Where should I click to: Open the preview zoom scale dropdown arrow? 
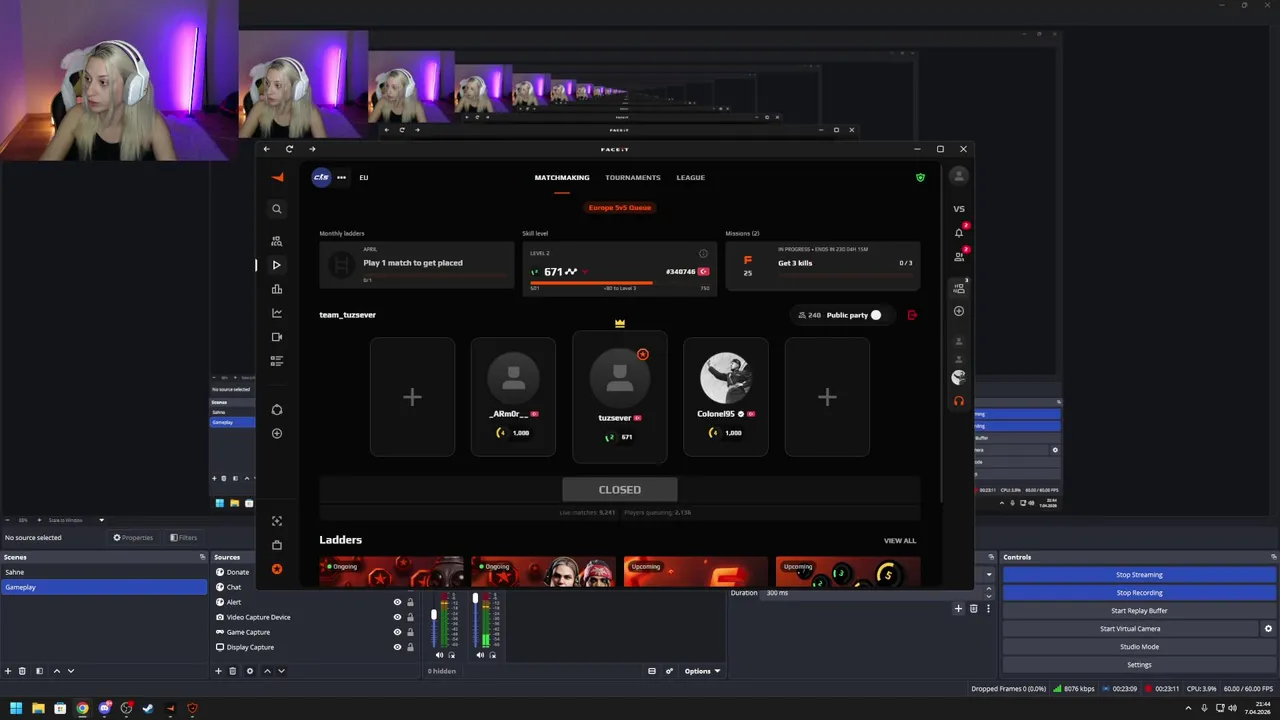click(101, 520)
